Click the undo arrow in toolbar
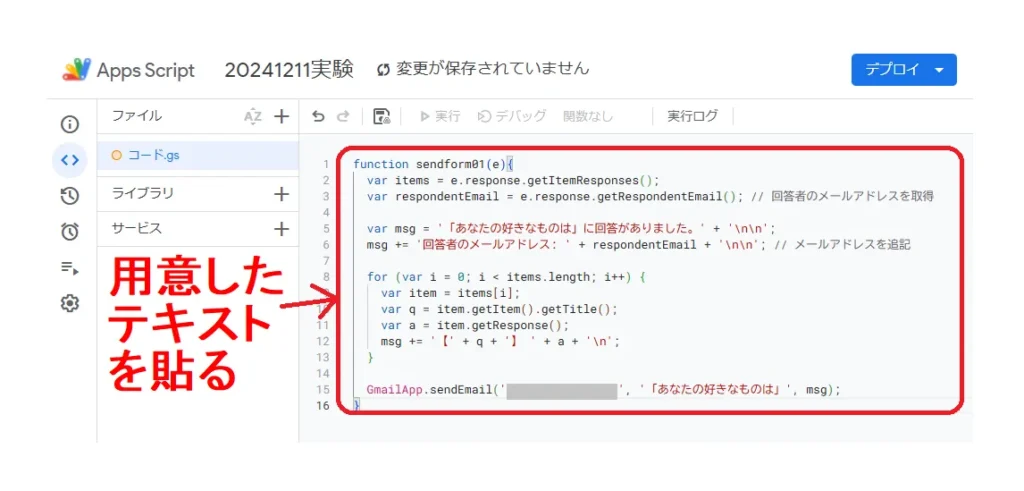 tap(318, 116)
